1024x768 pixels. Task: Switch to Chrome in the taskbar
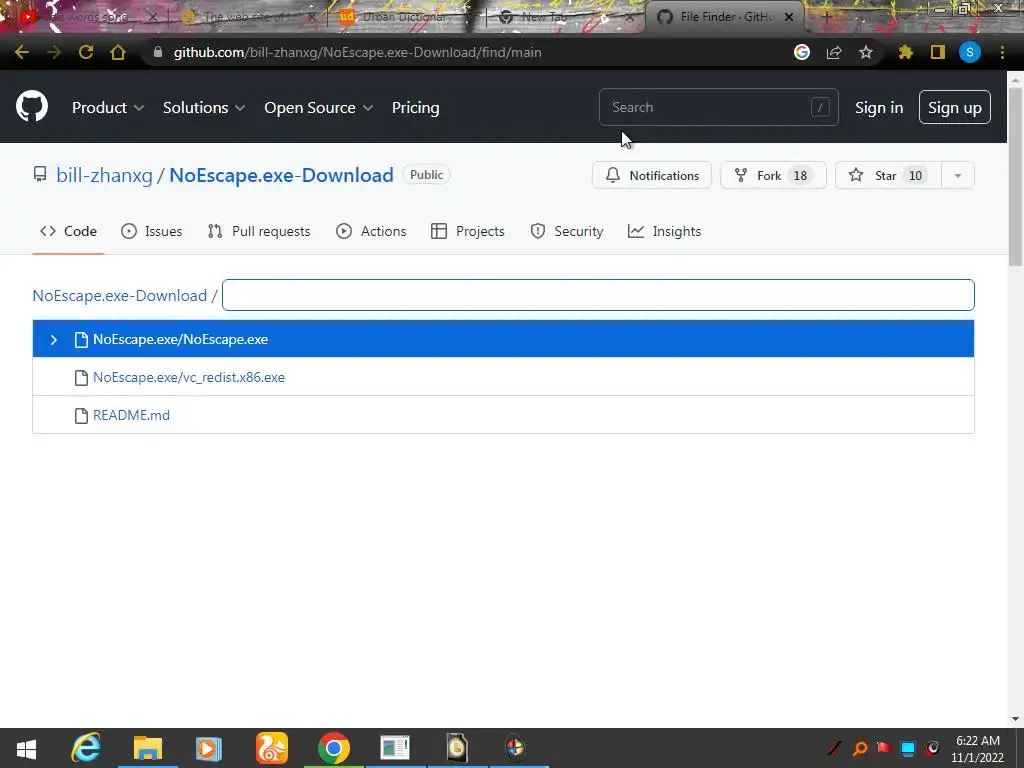pyautogui.click(x=334, y=748)
